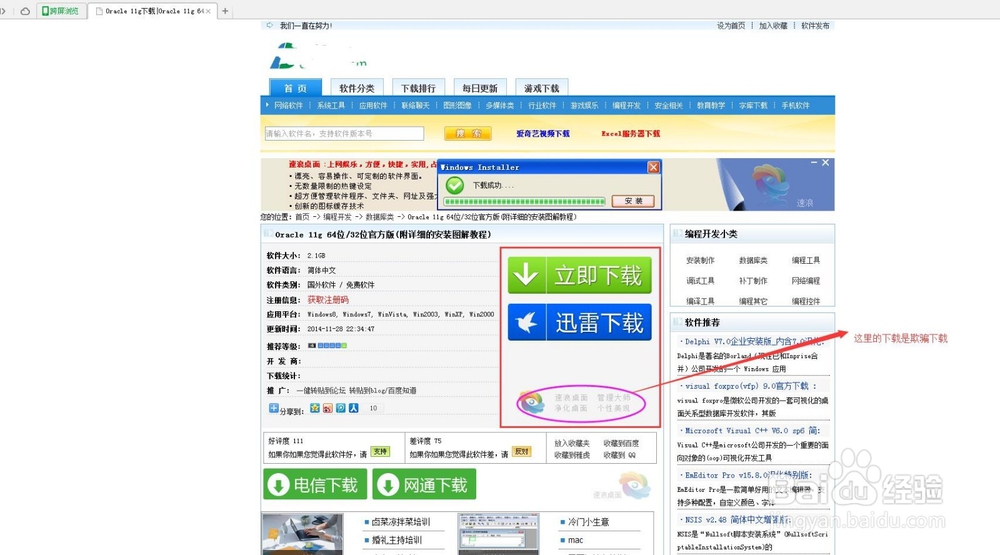Select 应用软件 in the blue category bar
The image size is (1000, 555).
pyautogui.click(x=372, y=105)
